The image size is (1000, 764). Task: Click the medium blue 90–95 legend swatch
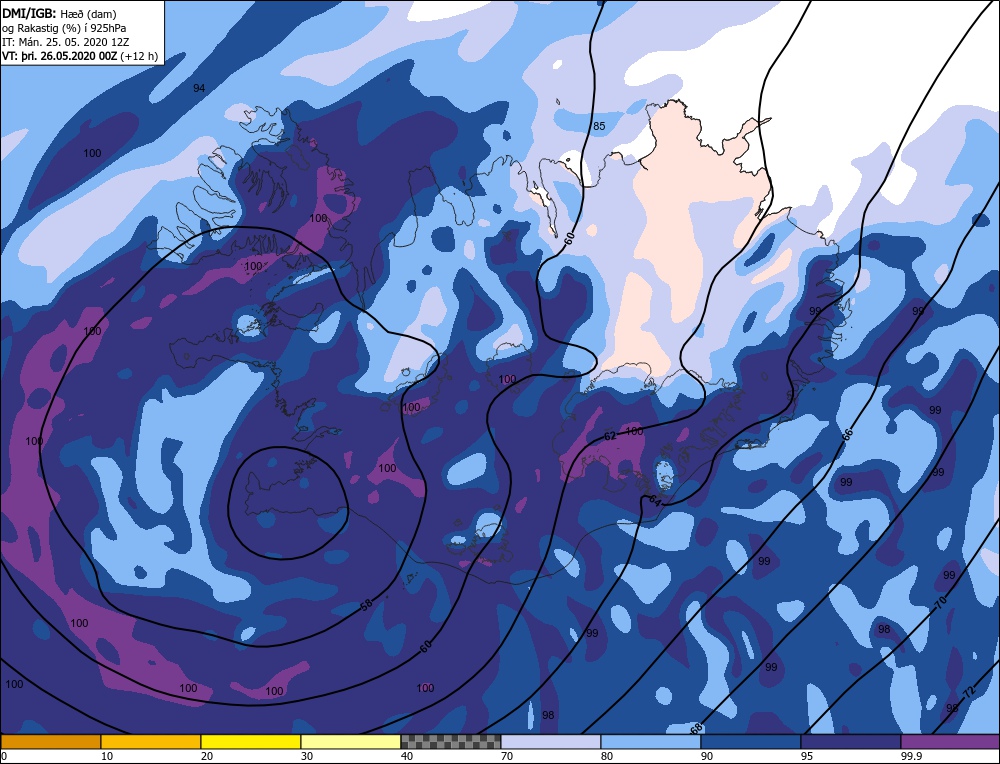tap(751, 742)
